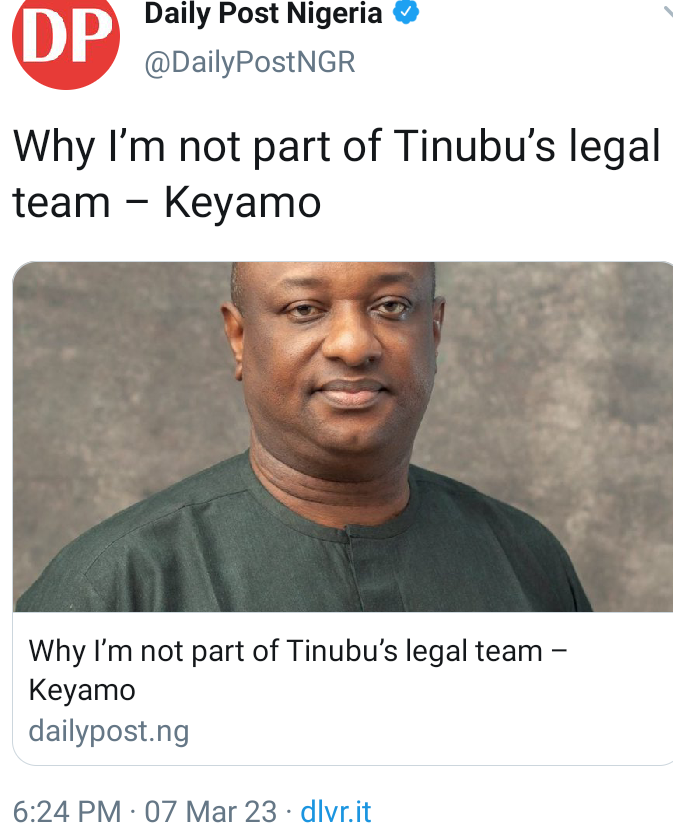
Task: Click the dlvr.it source link
Action: pyautogui.click(x=336, y=812)
